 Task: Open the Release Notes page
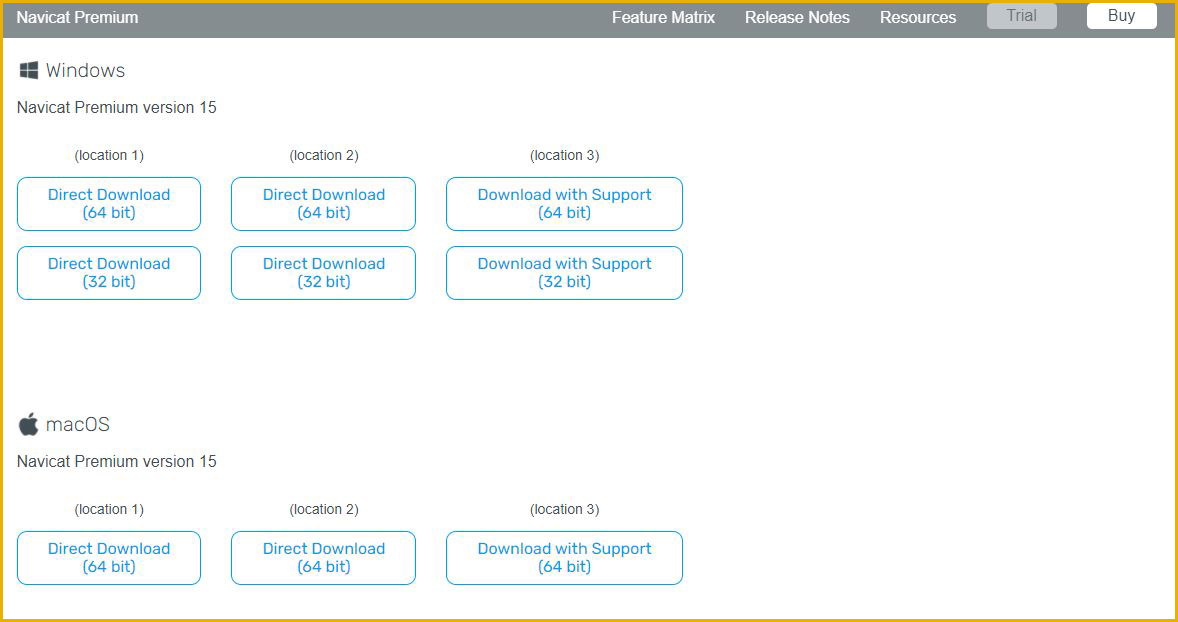pyautogui.click(x=797, y=17)
